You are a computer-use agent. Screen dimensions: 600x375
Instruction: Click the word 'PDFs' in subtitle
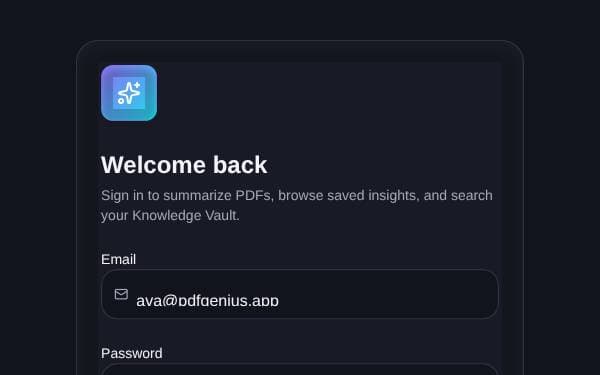(x=253, y=196)
